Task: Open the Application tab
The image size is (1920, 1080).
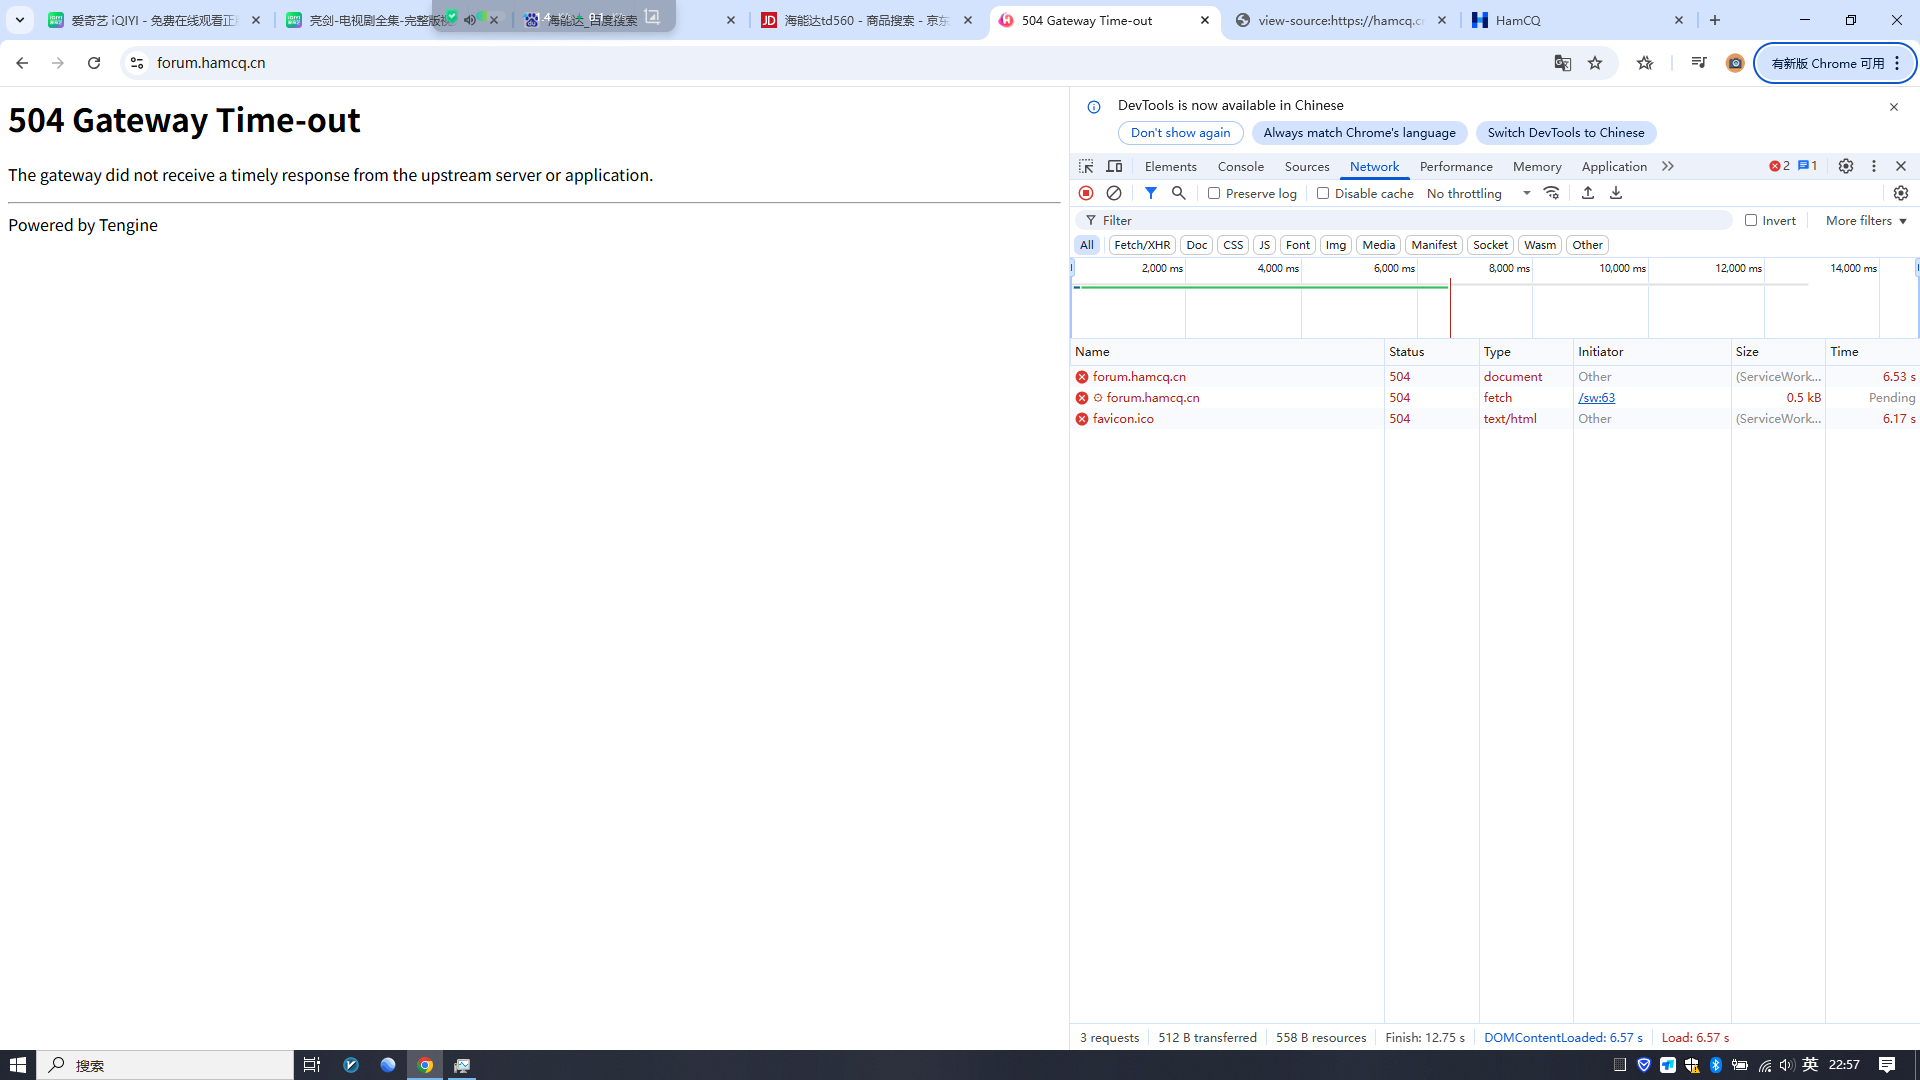Action: pos(1613,166)
